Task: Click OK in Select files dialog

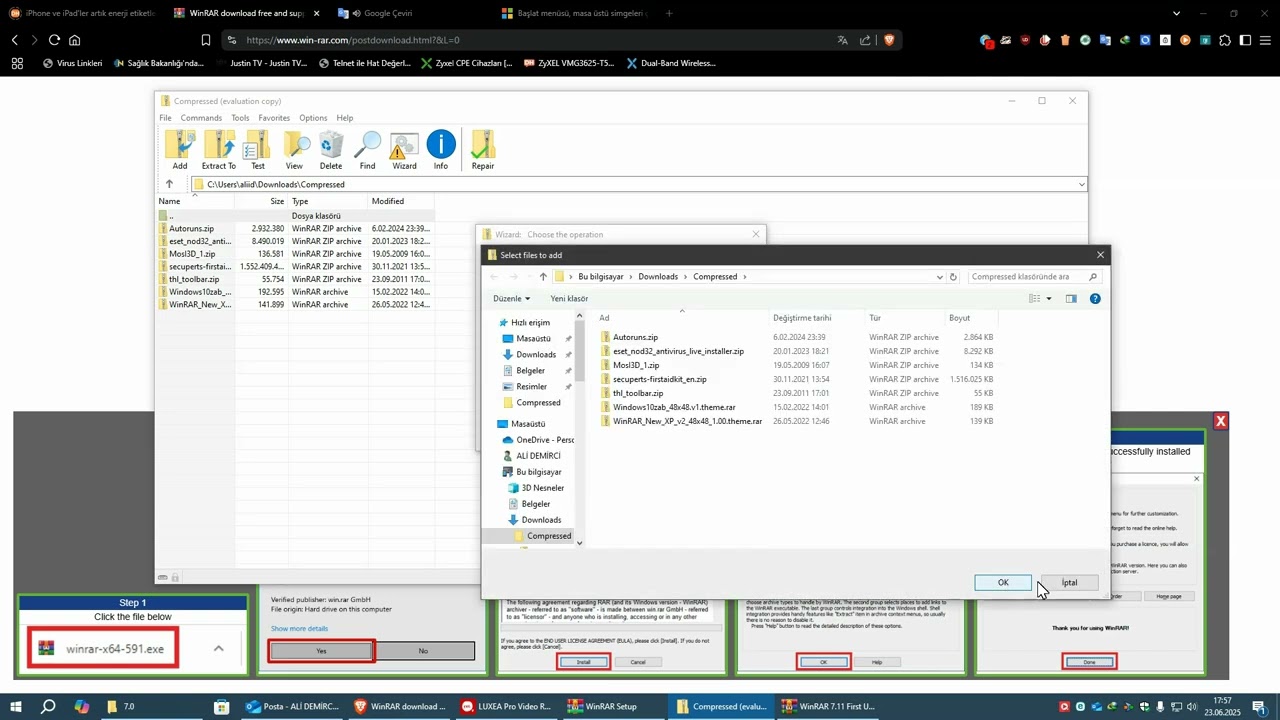Action: (x=1003, y=582)
